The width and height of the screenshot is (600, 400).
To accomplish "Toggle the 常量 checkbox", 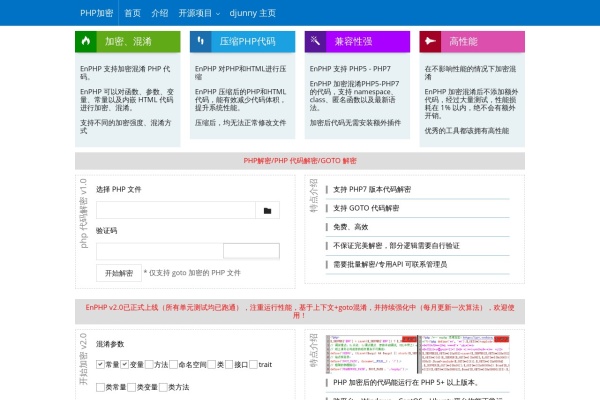I will pos(100,365).
